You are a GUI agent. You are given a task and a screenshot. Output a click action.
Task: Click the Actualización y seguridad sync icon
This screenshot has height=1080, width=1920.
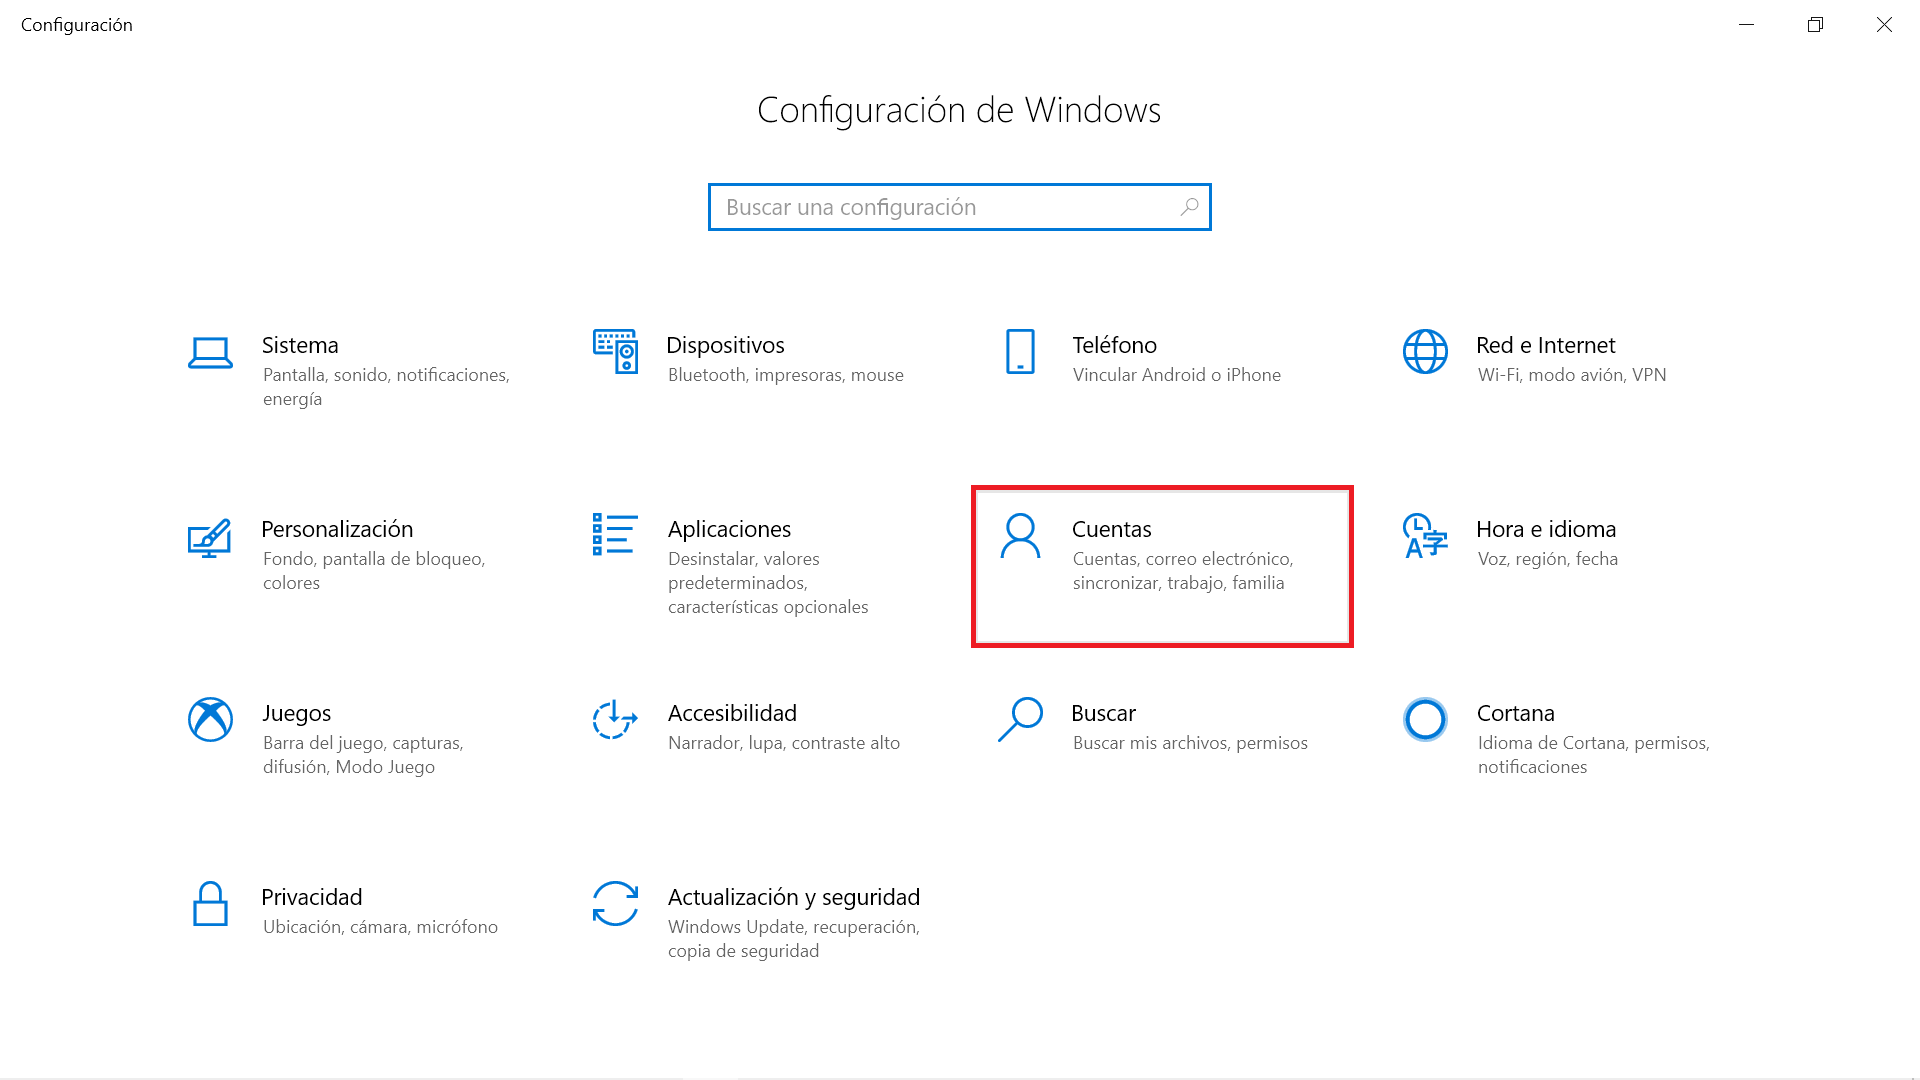tap(615, 903)
